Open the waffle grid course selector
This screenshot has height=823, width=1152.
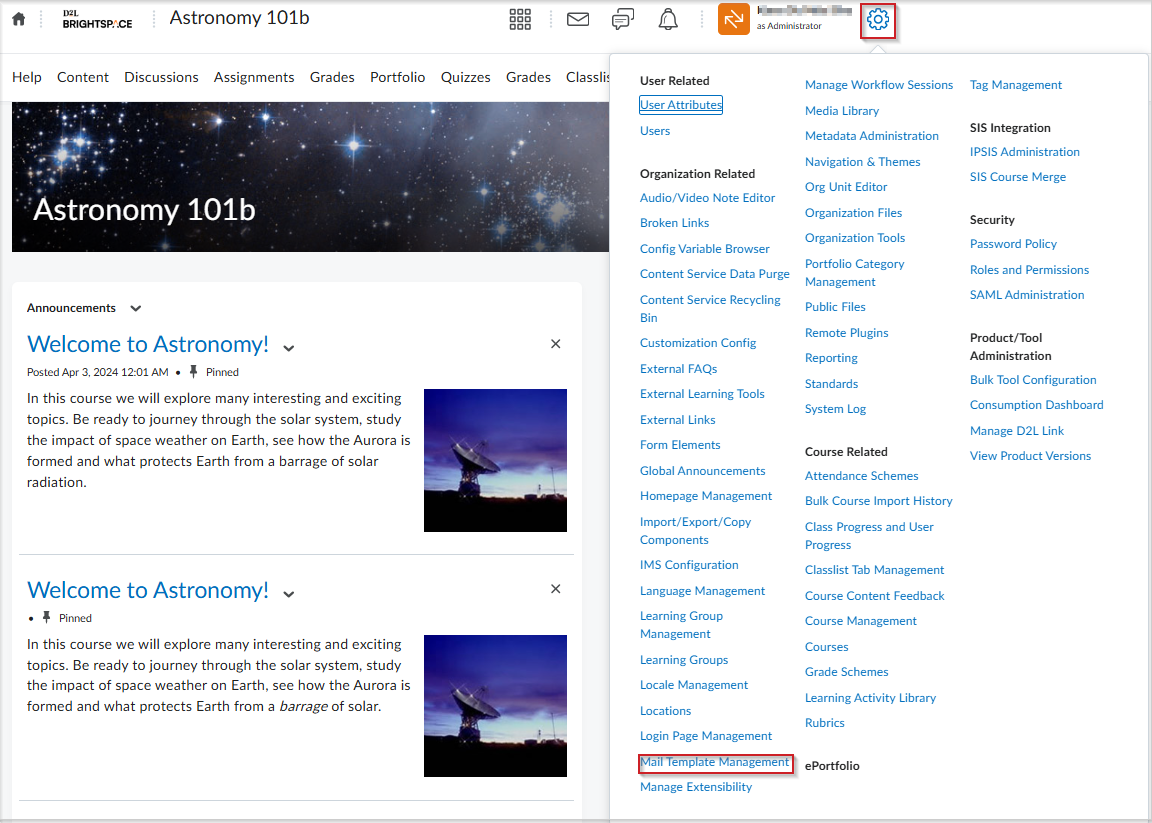520,18
